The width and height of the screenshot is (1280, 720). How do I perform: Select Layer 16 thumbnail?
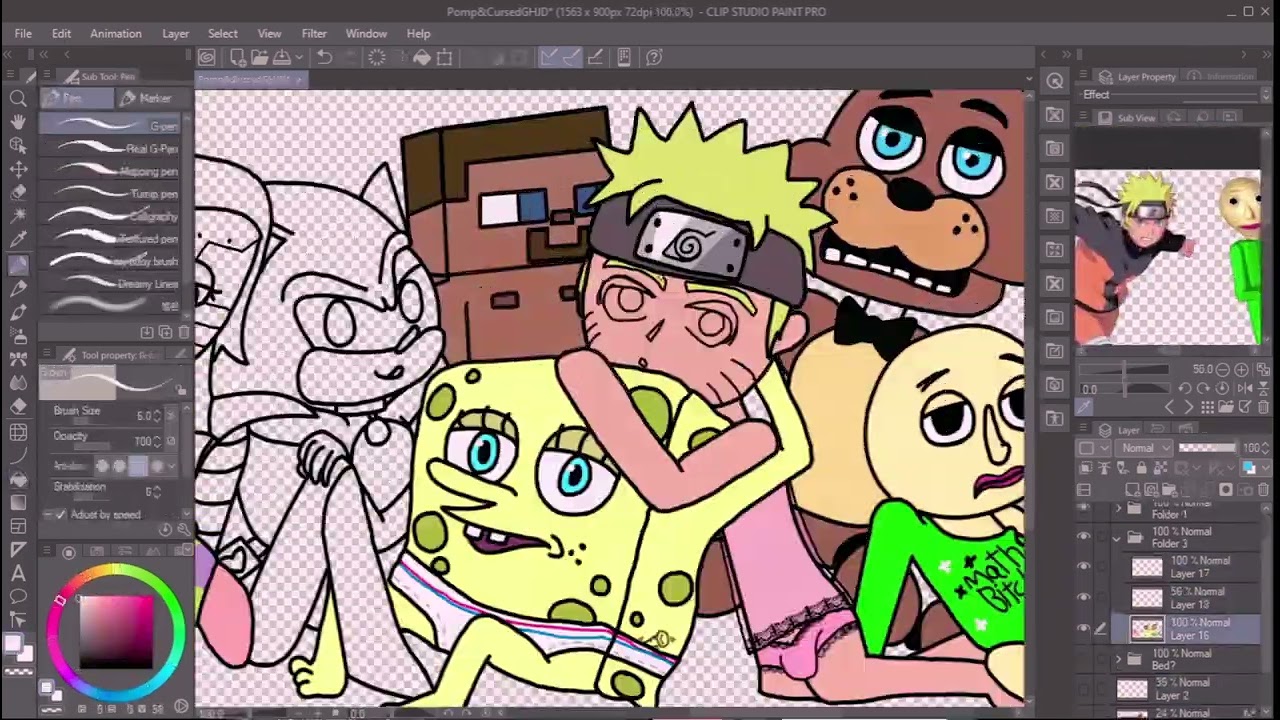(1146, 629)
